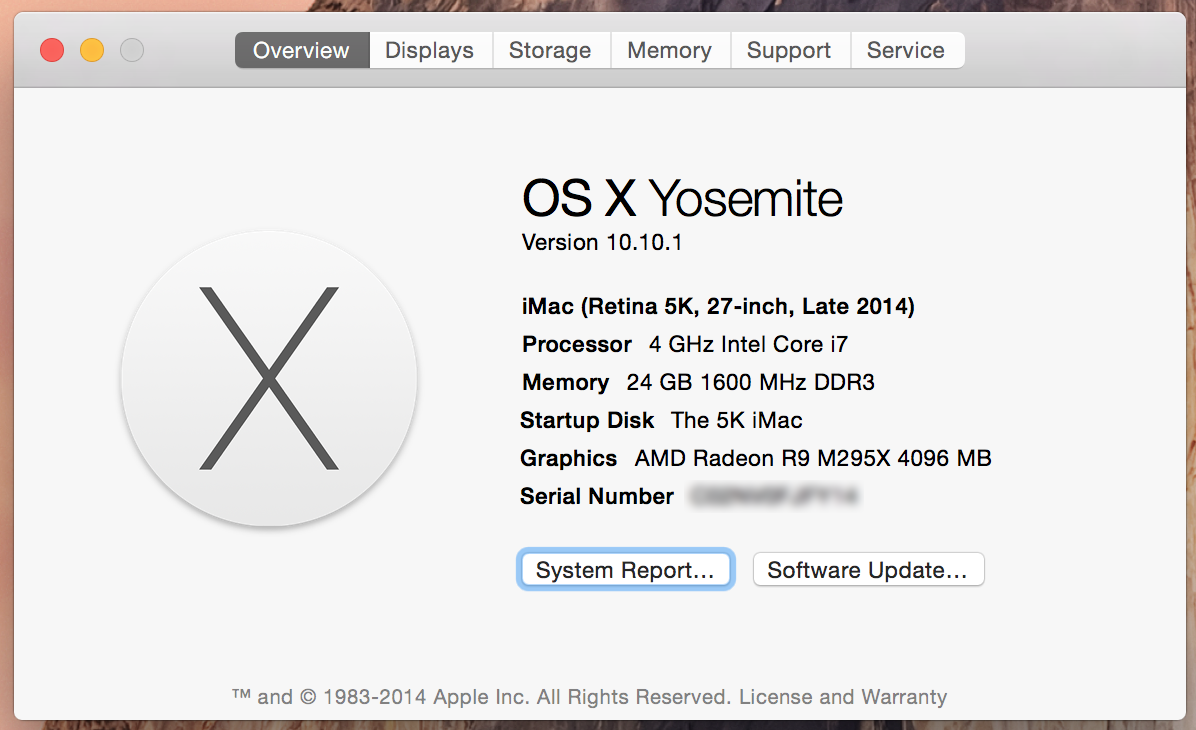Click the blurred serial number value

coord(774,497)
